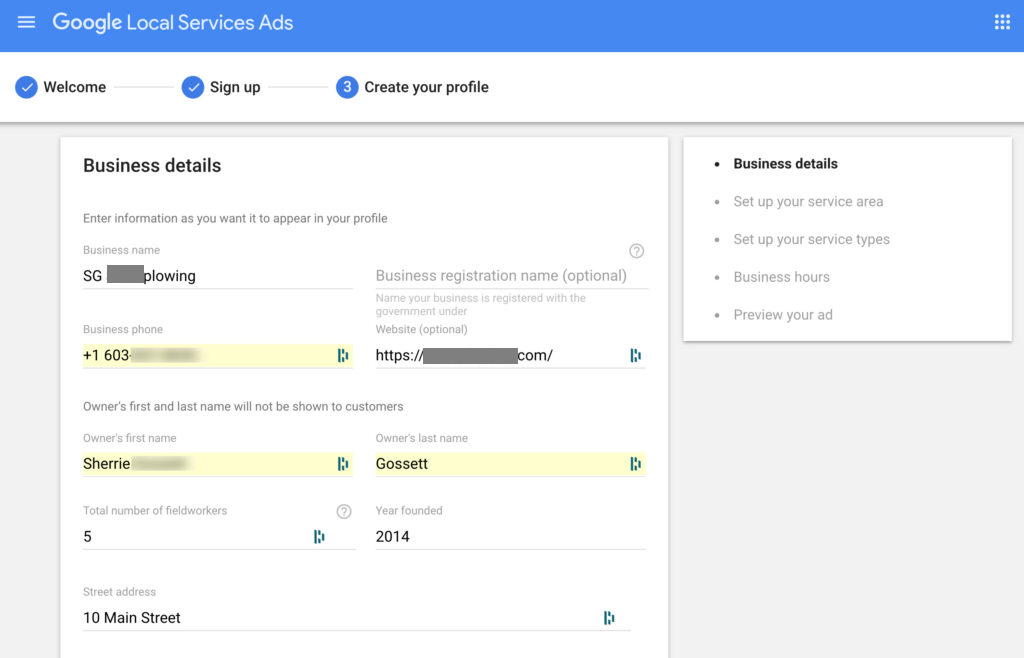Jump to Business hours section
Screen dimensions: 1024x658
pos(781,277)
